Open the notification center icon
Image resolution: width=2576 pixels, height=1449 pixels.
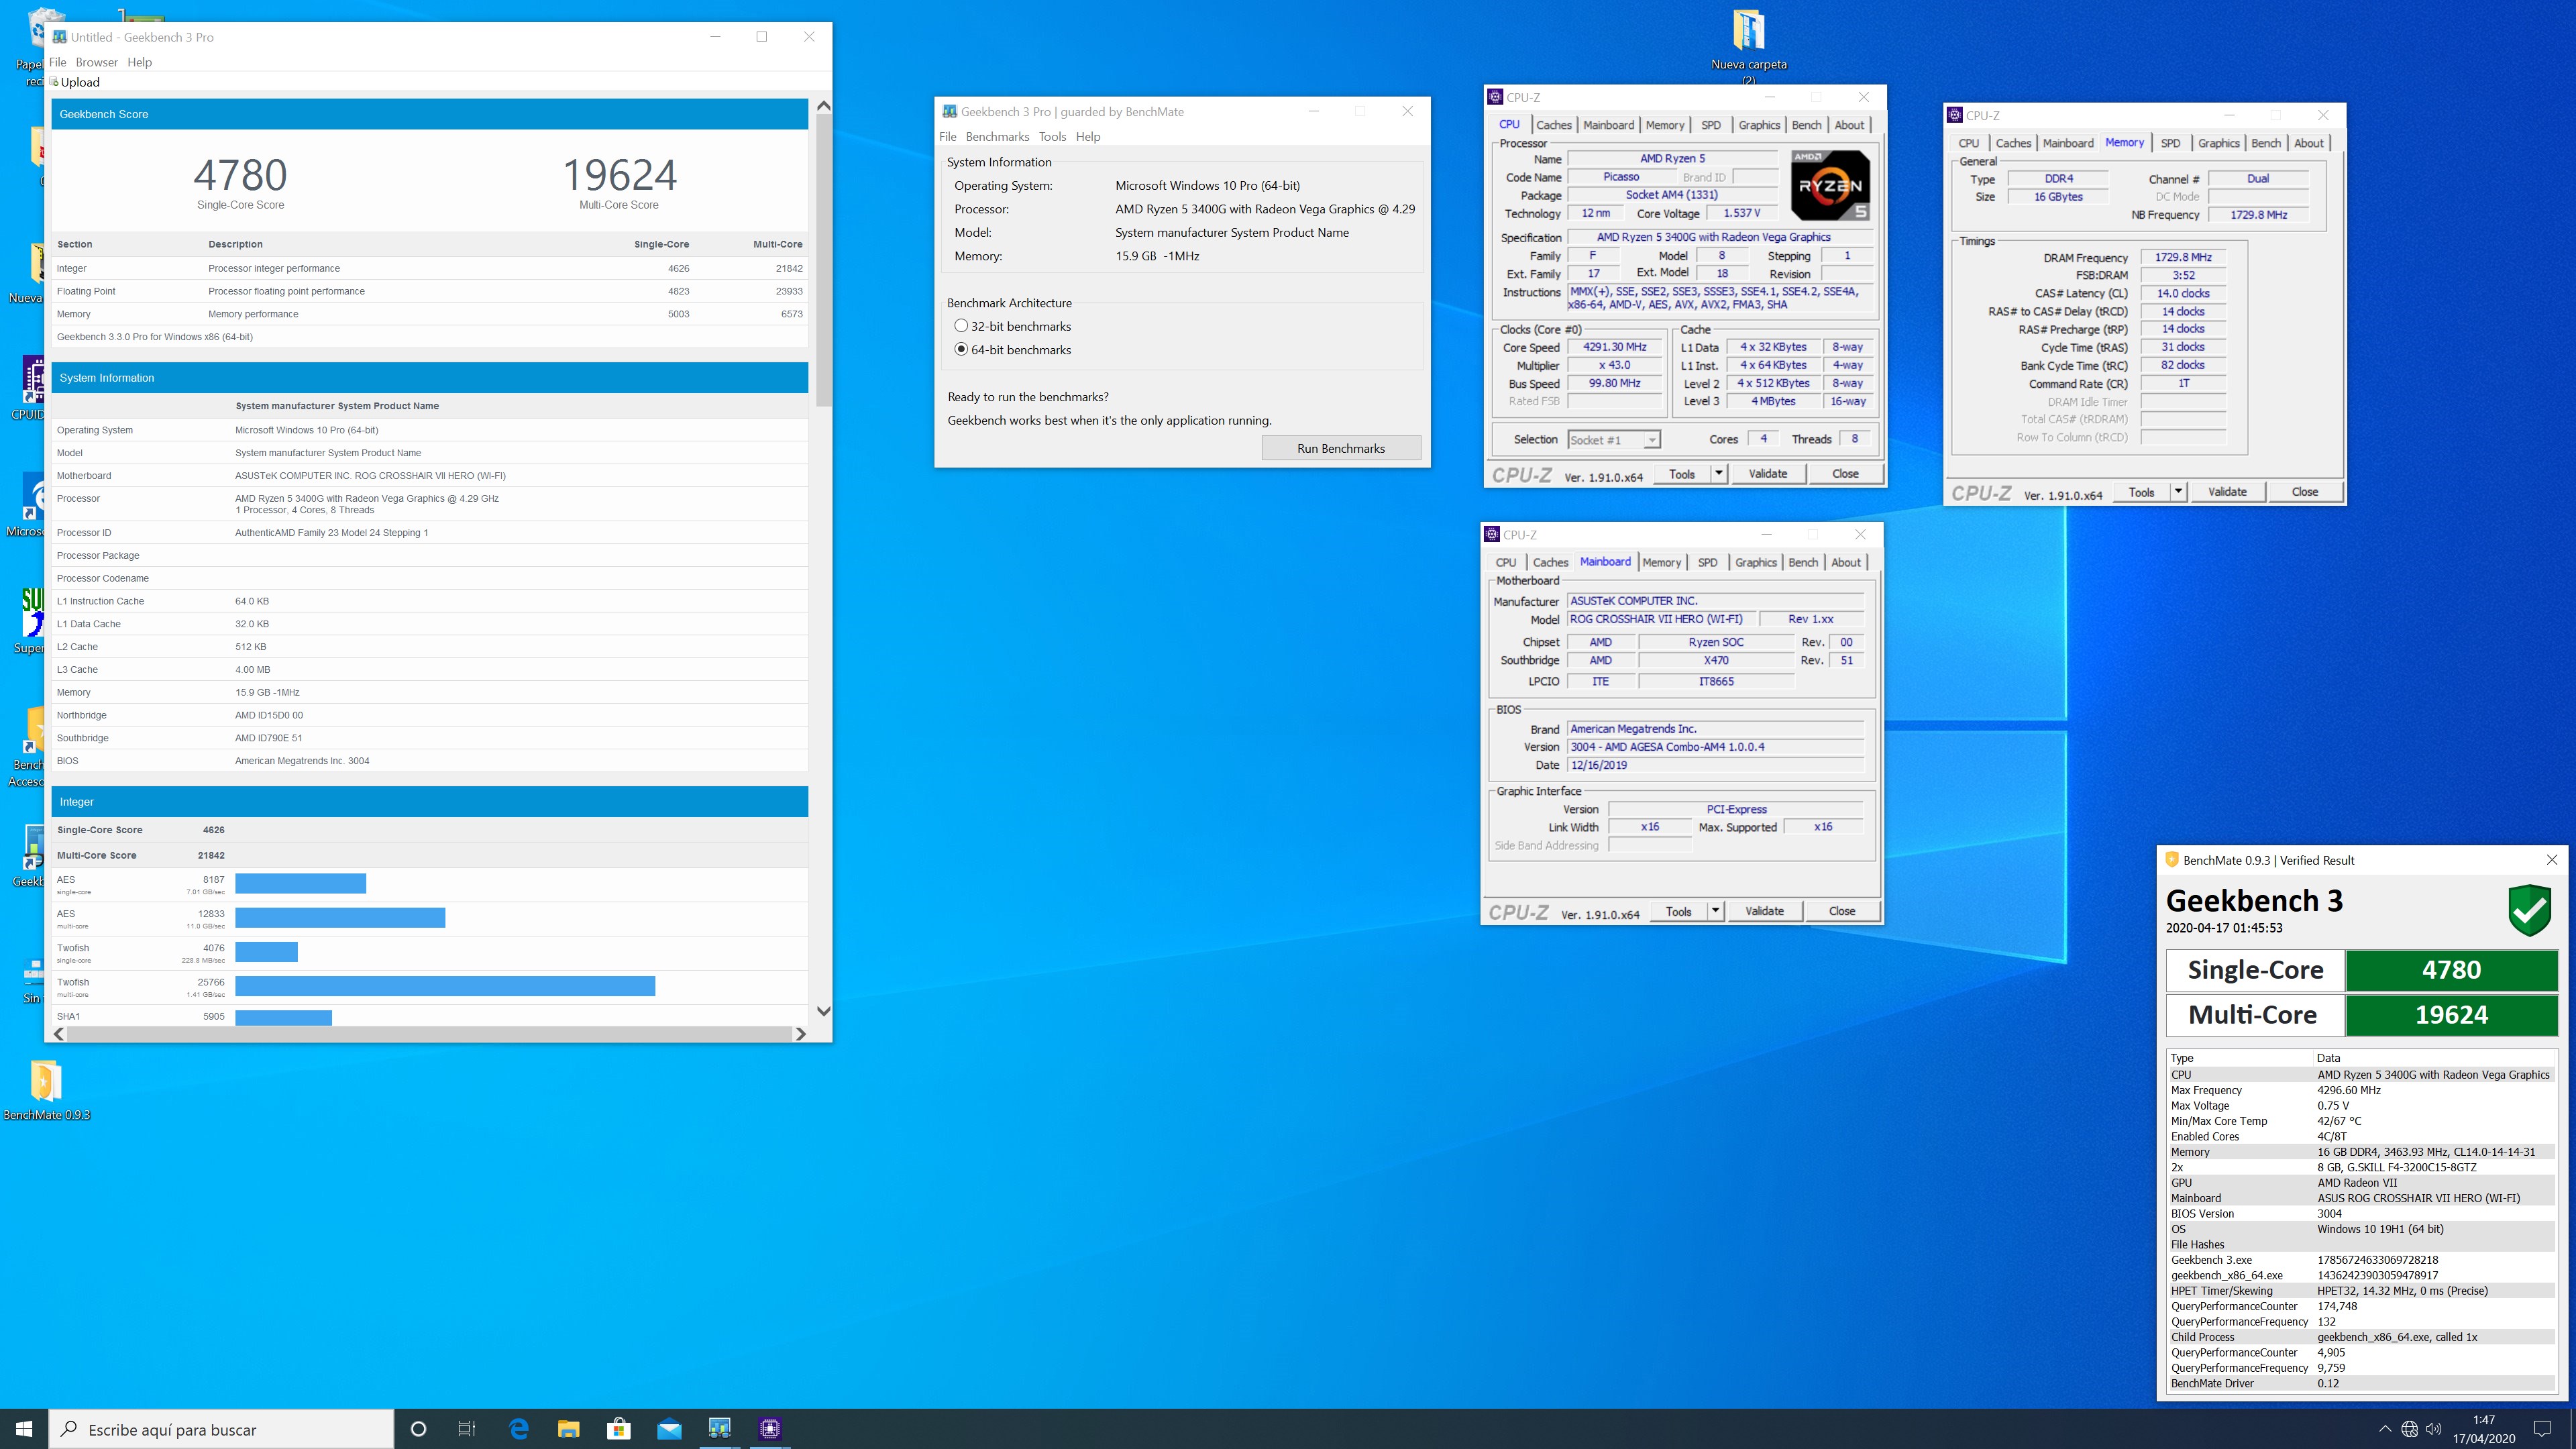[2542, 1429]
